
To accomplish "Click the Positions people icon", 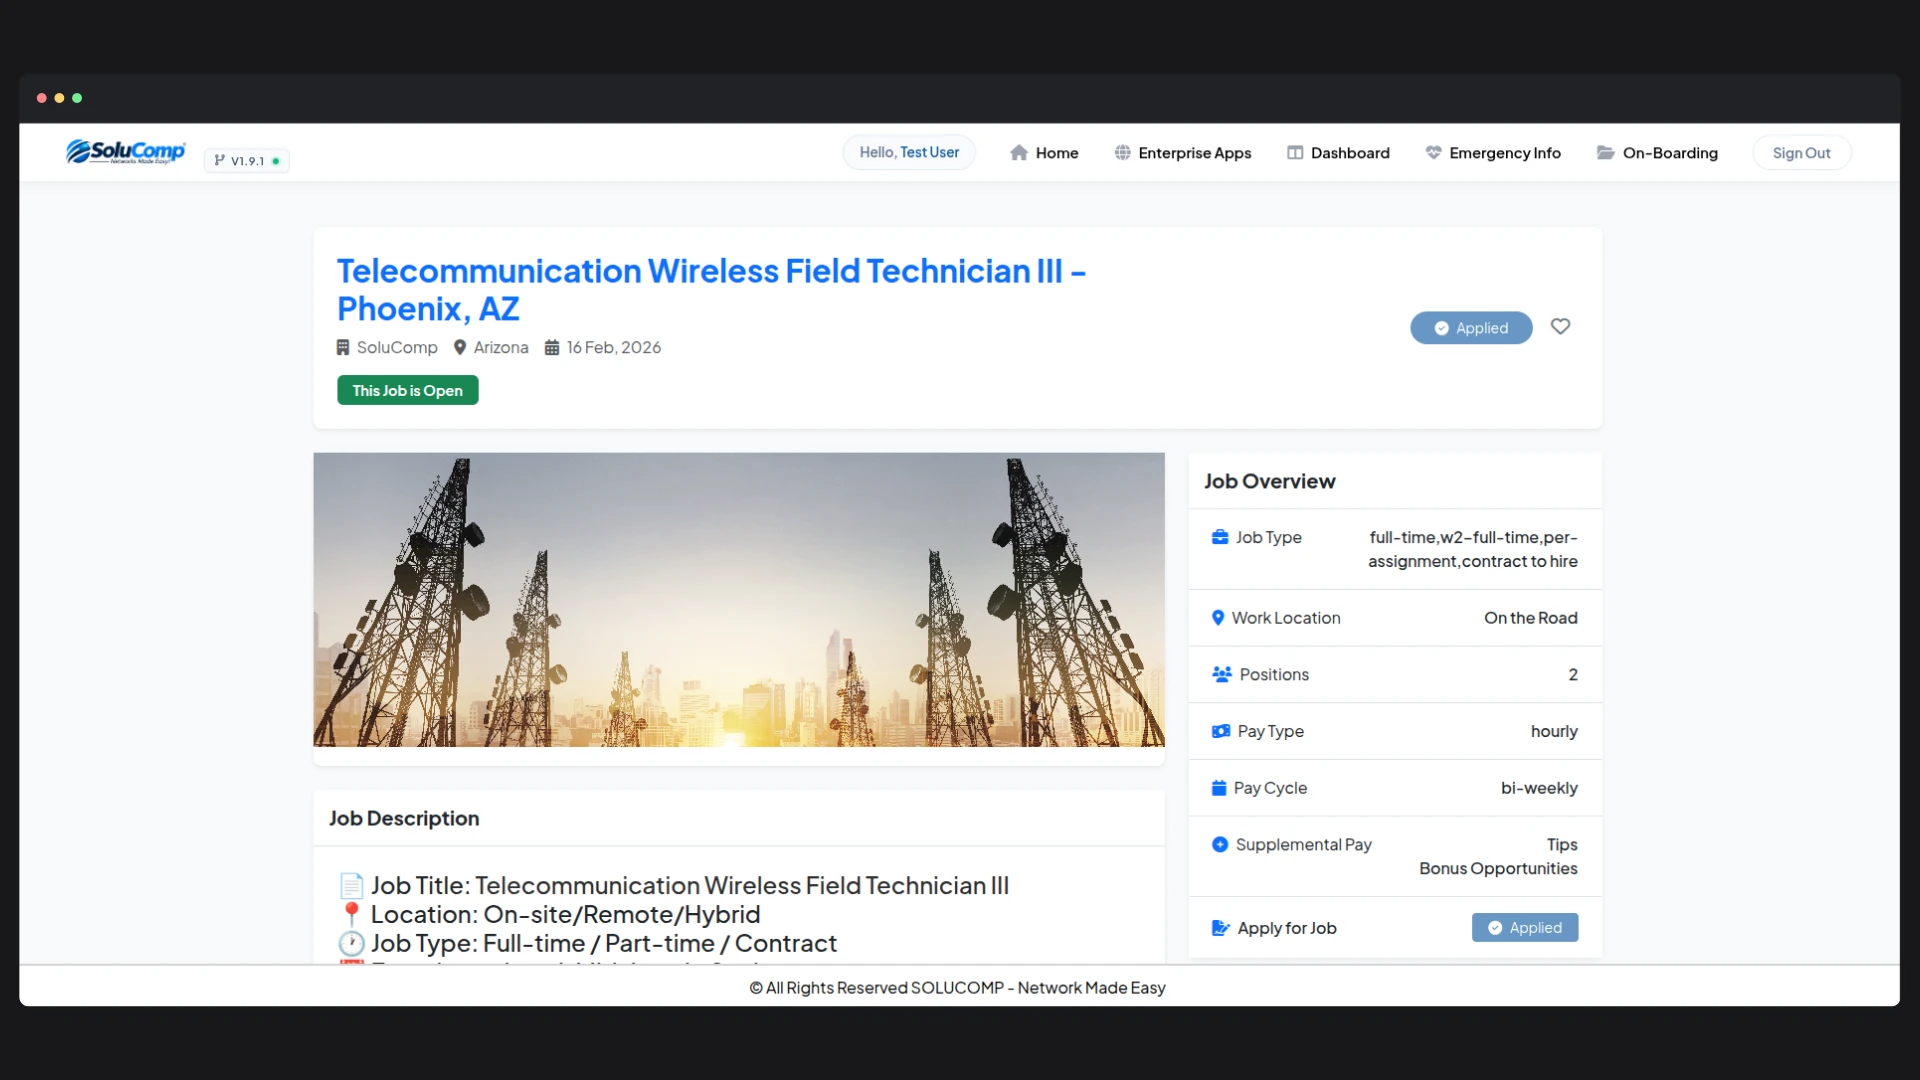I will point(1222,675).
